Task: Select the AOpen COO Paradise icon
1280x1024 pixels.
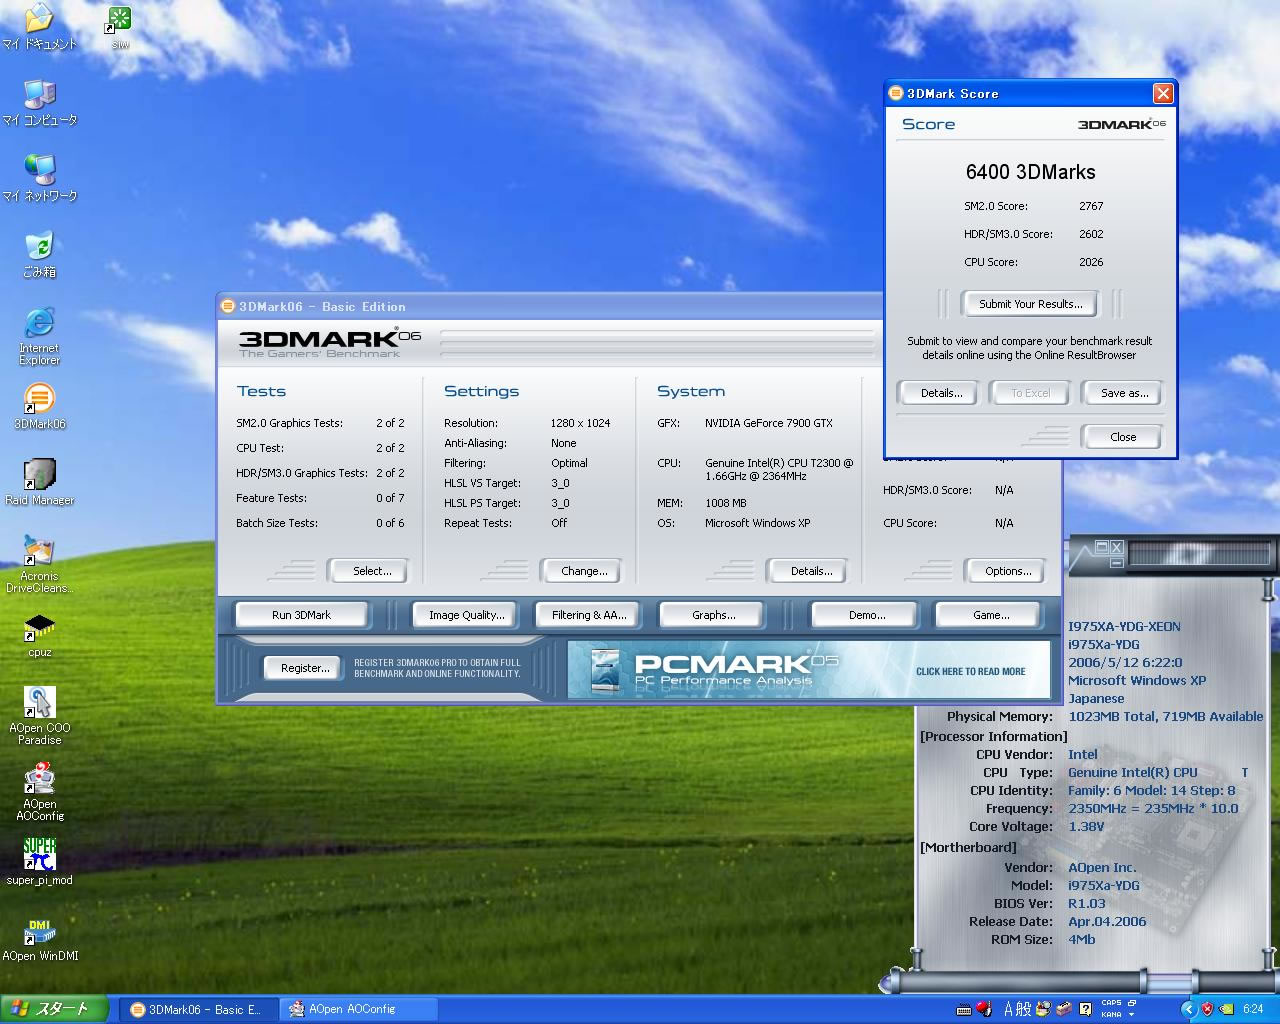Action: [39, 716]
